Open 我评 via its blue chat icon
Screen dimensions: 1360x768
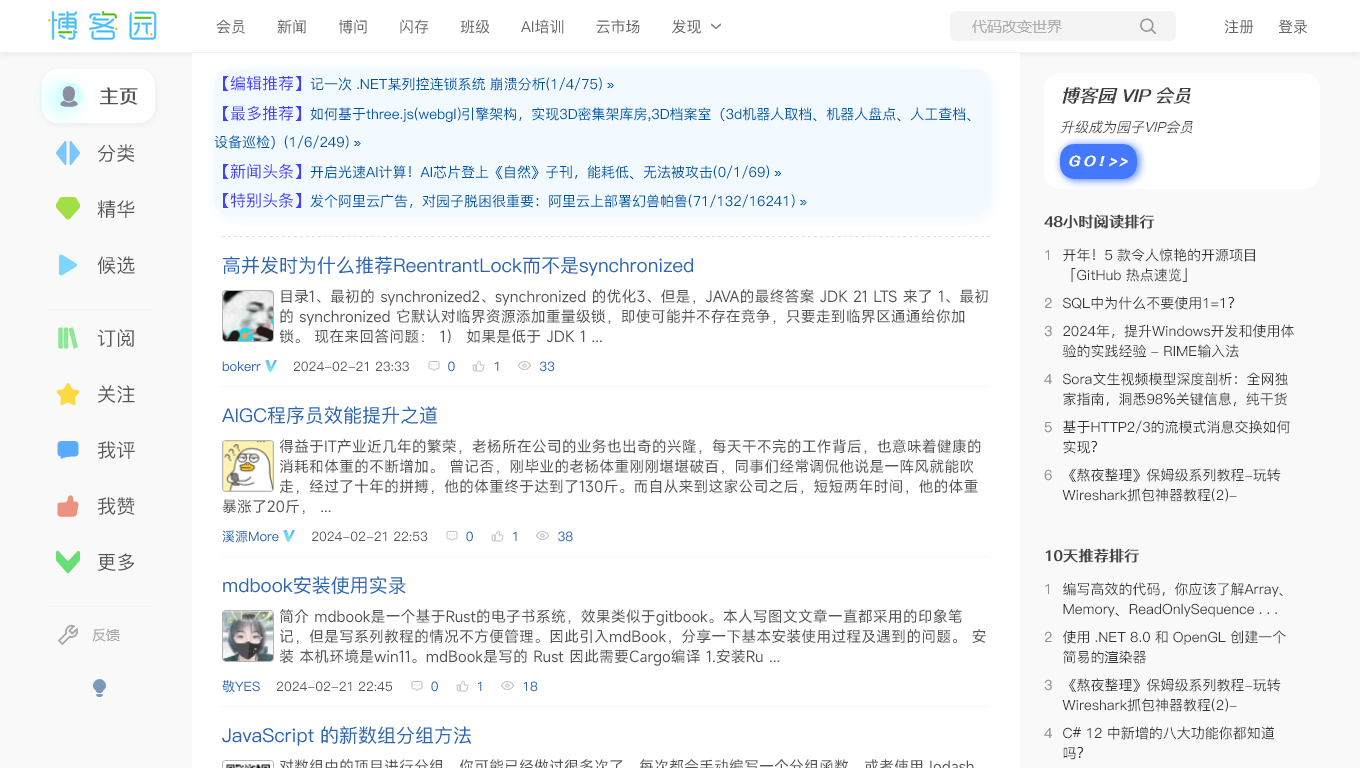pos(68,450)
